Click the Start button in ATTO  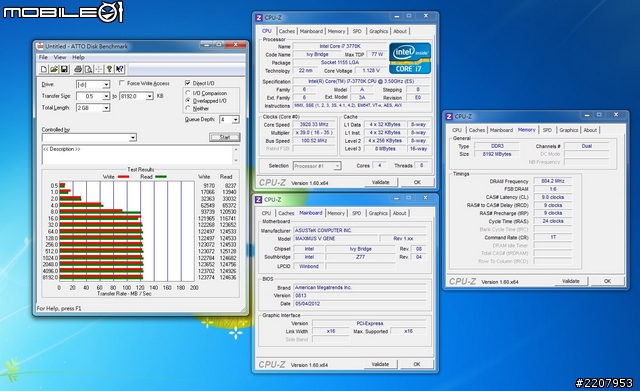pyautogui.click(x=224, y=137)
